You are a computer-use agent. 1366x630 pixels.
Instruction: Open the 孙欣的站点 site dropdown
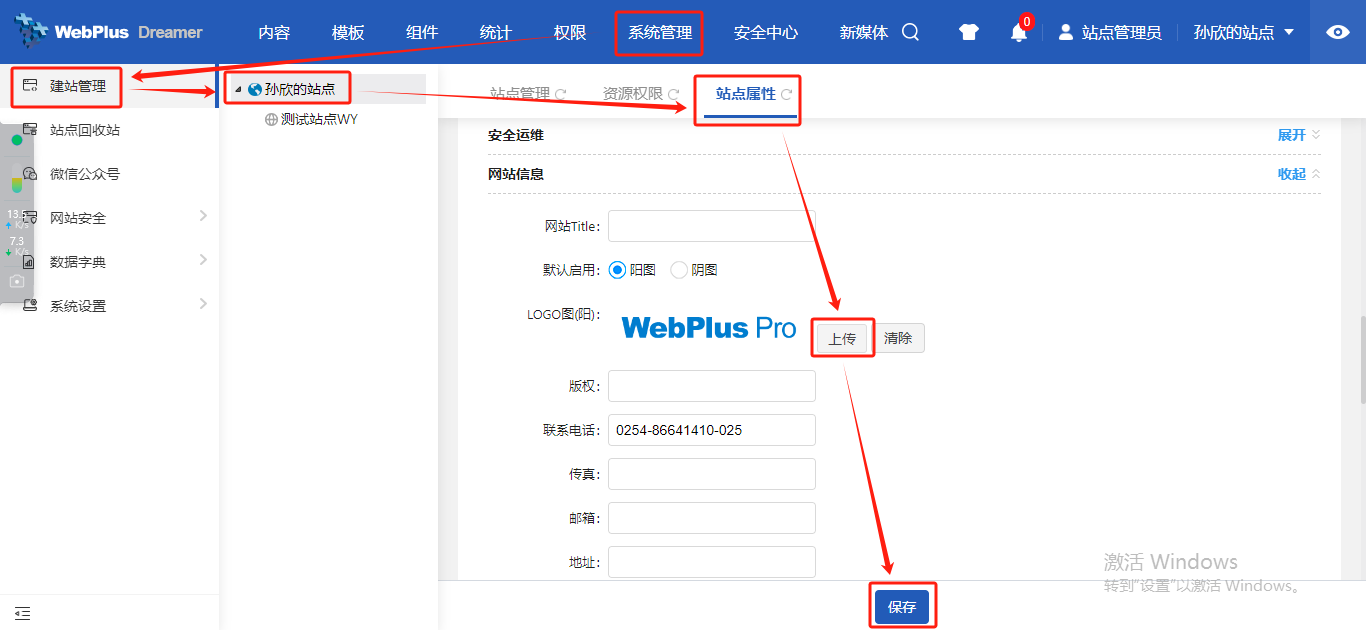(x=1244, y=32)
